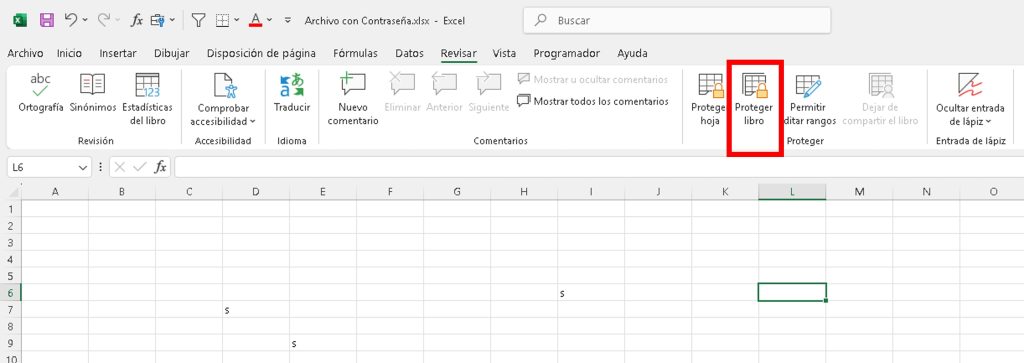Click Proteger hoja icon
This screenshot has height=363, width=1024.
pyautogui.click(x=711, y=85)
